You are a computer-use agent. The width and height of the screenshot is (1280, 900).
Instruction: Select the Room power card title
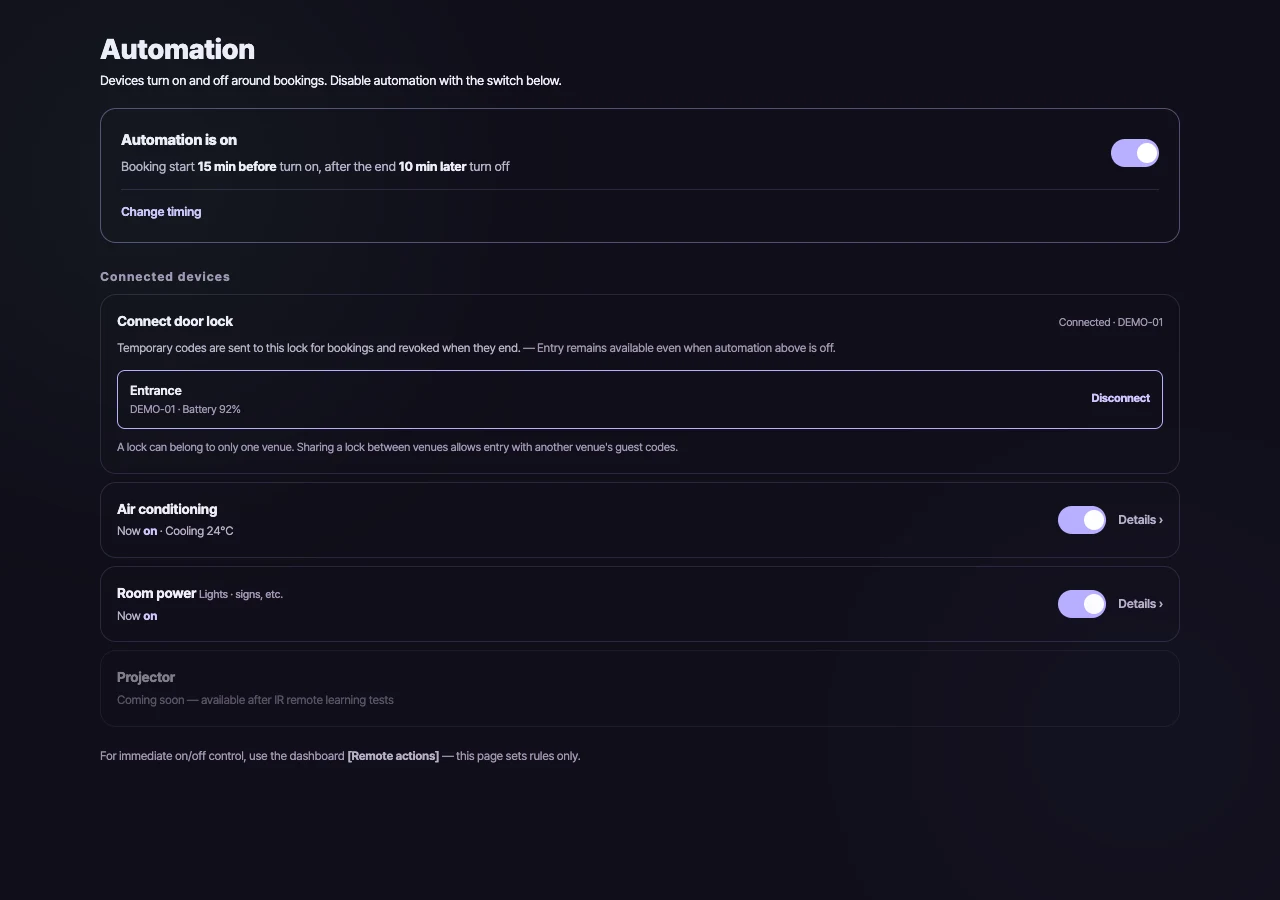156,593
